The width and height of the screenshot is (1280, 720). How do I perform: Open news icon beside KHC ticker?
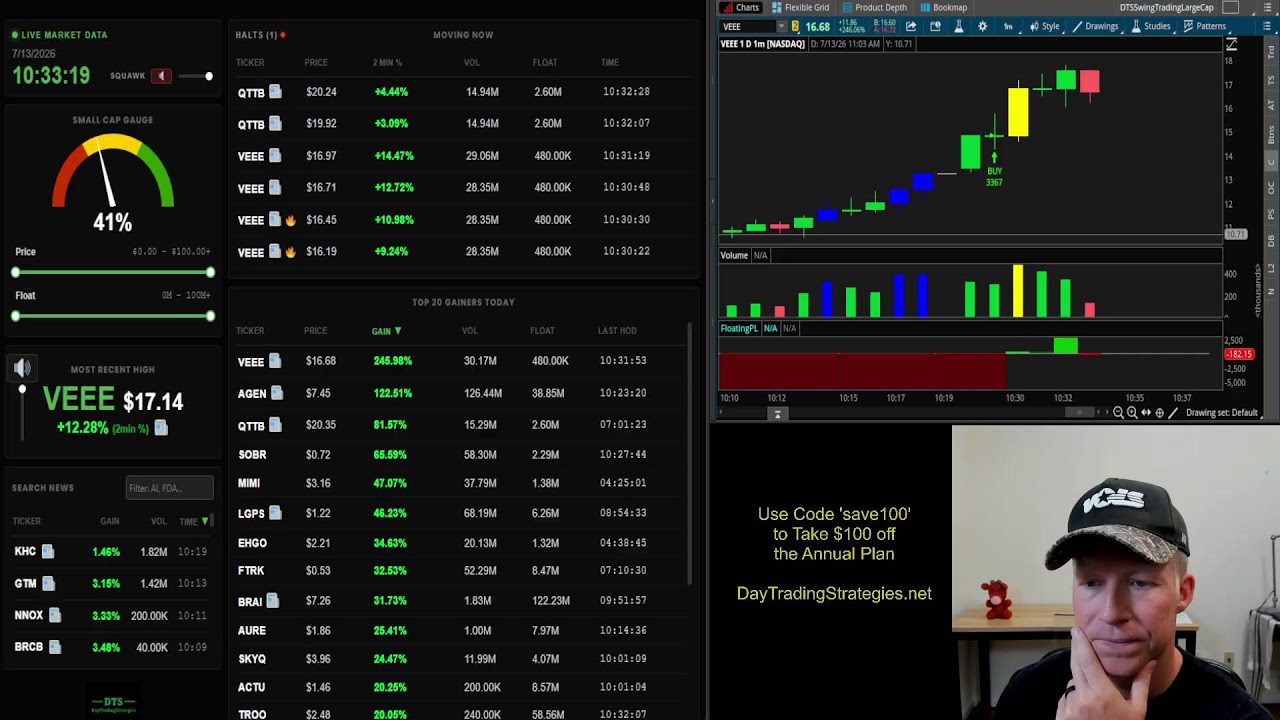click(x=48, y=551)
